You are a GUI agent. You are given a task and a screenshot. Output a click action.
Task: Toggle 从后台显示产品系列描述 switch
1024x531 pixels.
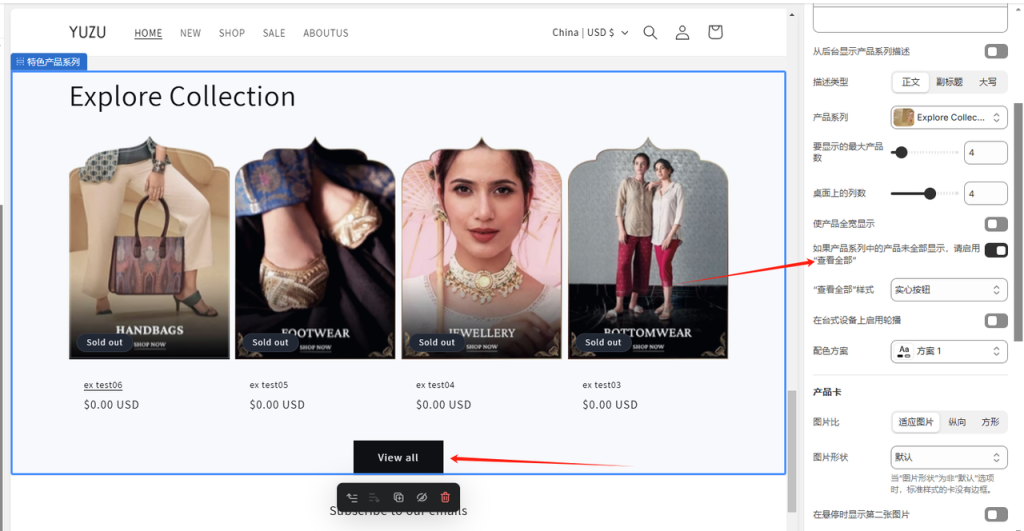pos(995,51)
